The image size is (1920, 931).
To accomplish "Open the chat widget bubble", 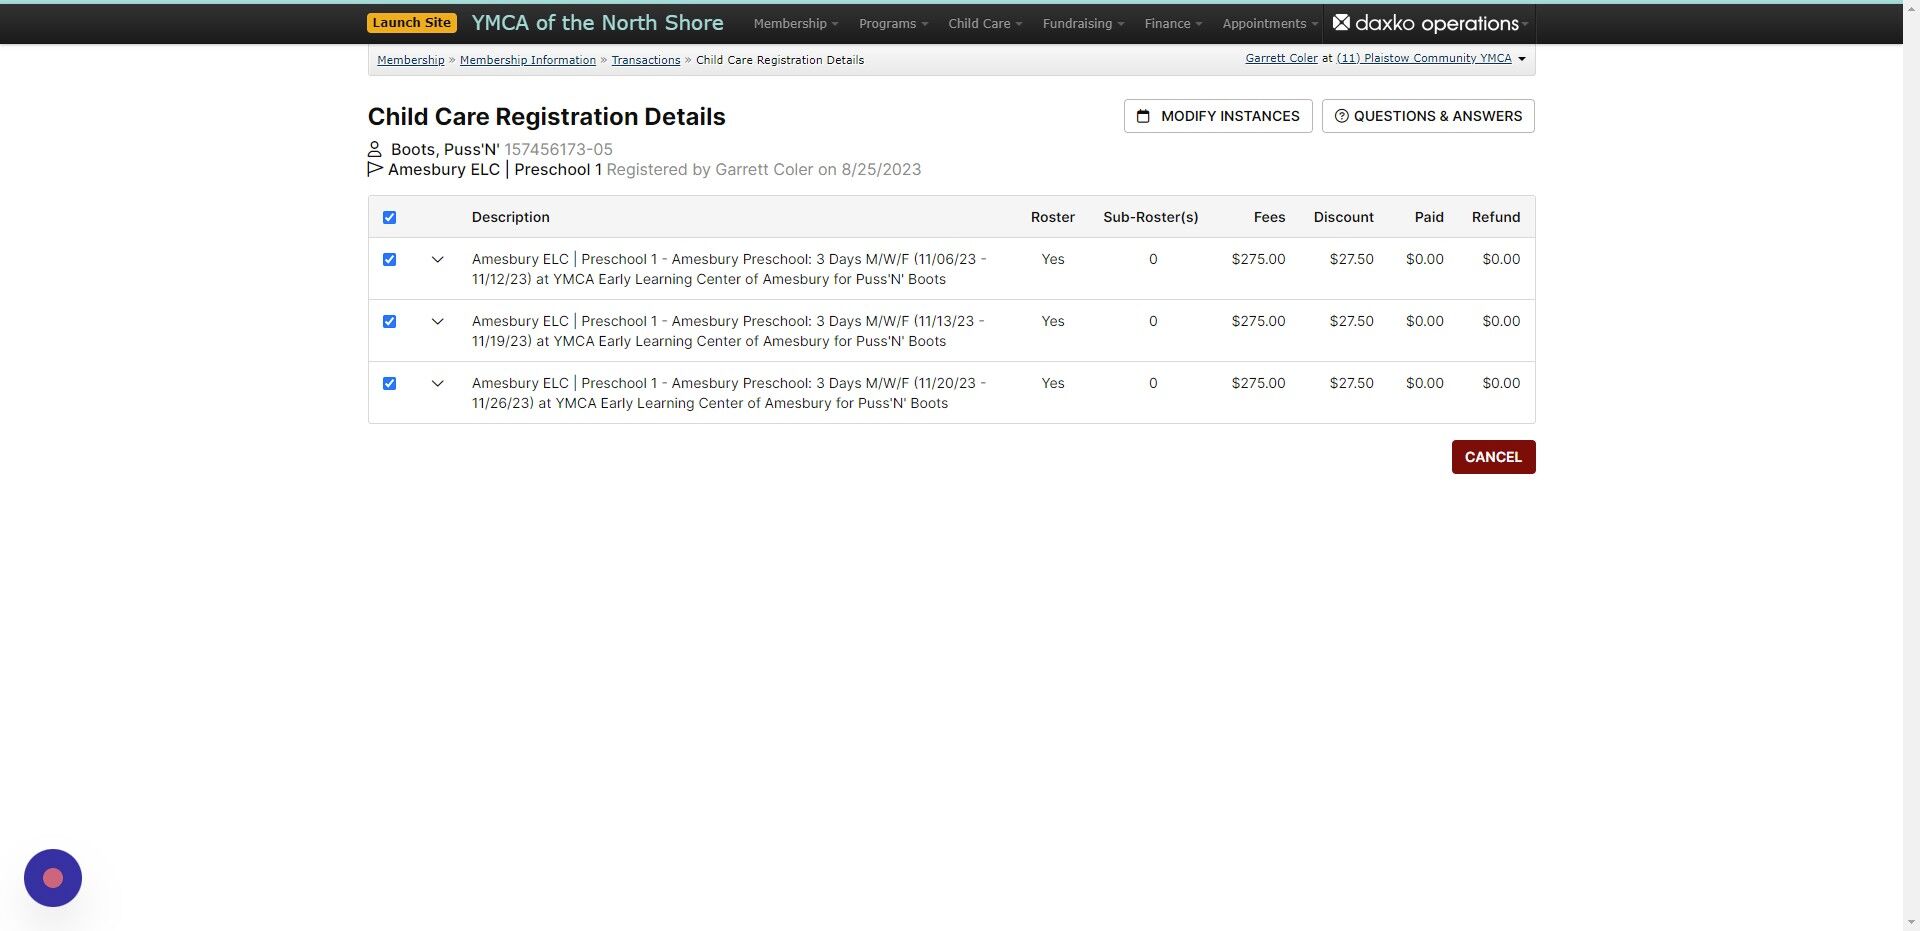I will 52,878.
